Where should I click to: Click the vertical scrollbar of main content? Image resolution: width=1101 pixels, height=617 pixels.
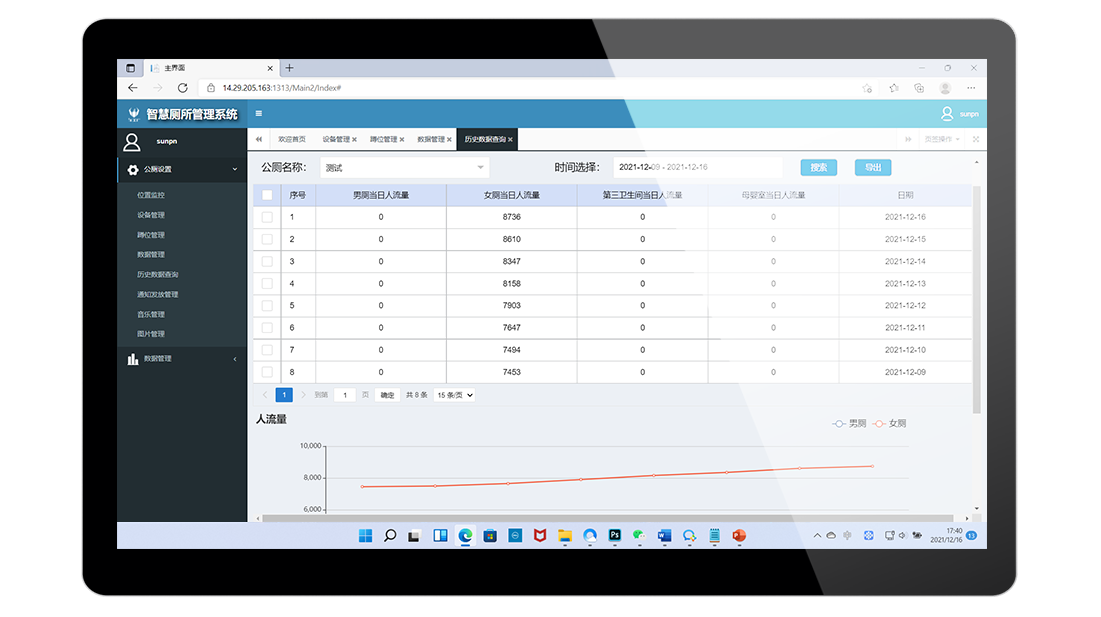976,298
